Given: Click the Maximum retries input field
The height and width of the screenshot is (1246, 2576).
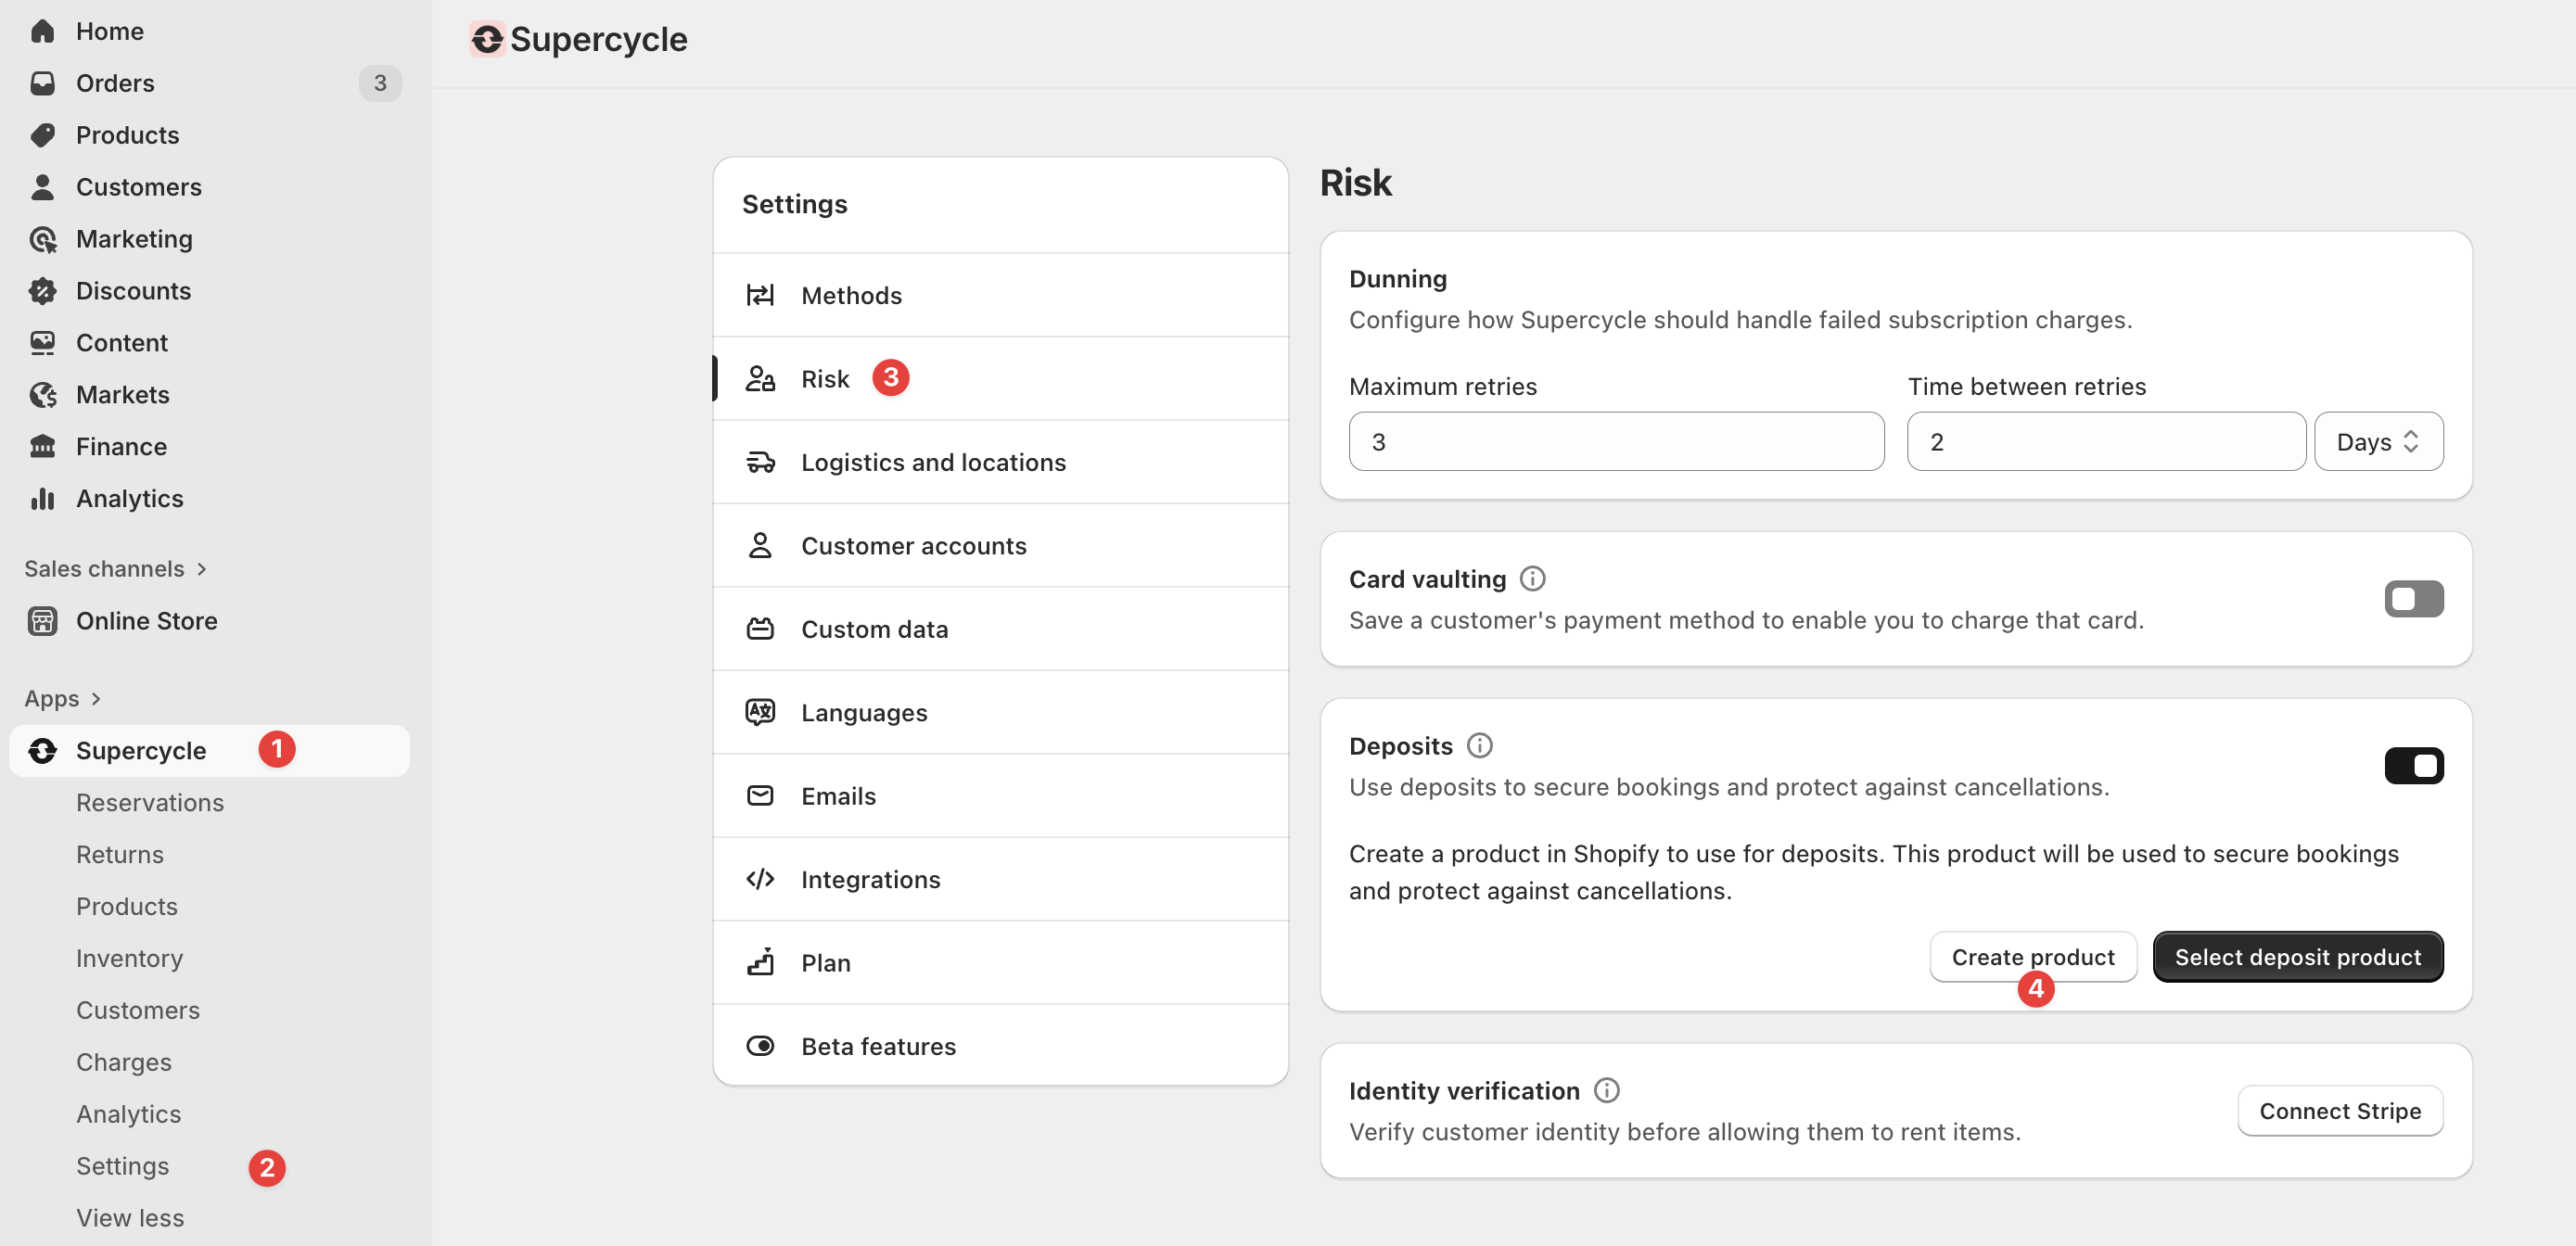Looking at the screenshot, I should (1615, 442).
